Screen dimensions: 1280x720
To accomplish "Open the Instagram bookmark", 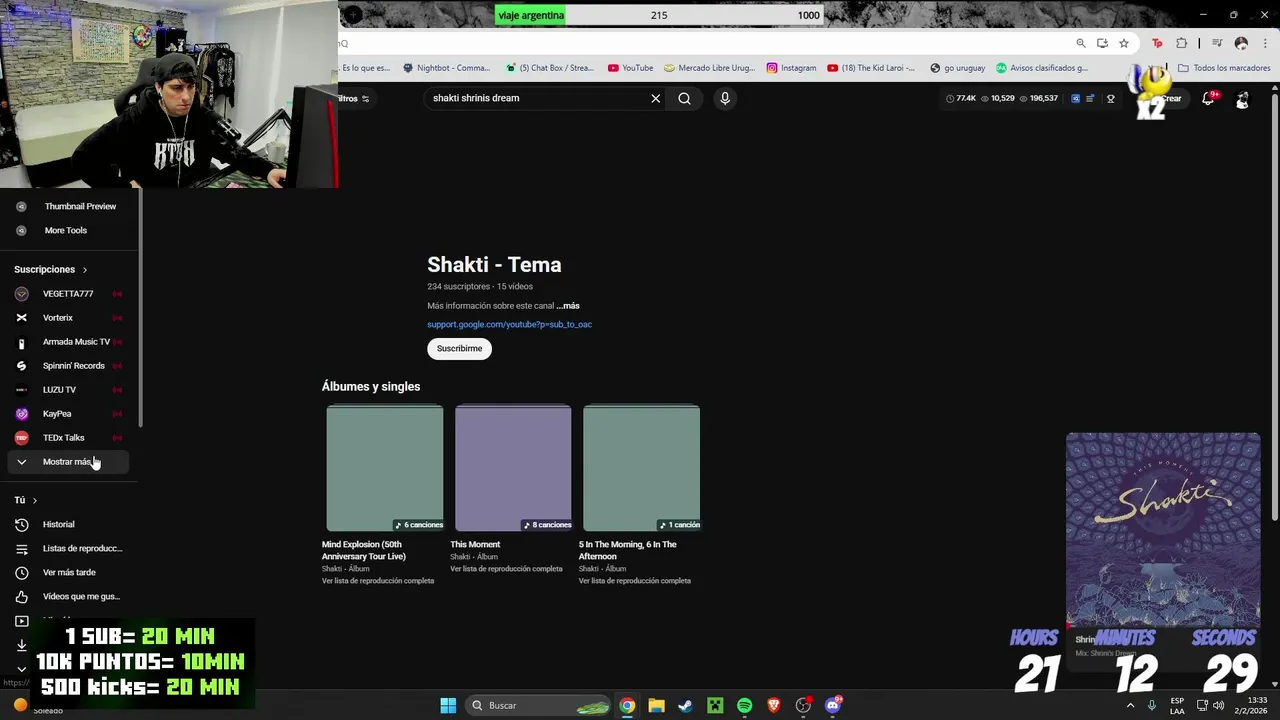I will (x=791, y=68).
